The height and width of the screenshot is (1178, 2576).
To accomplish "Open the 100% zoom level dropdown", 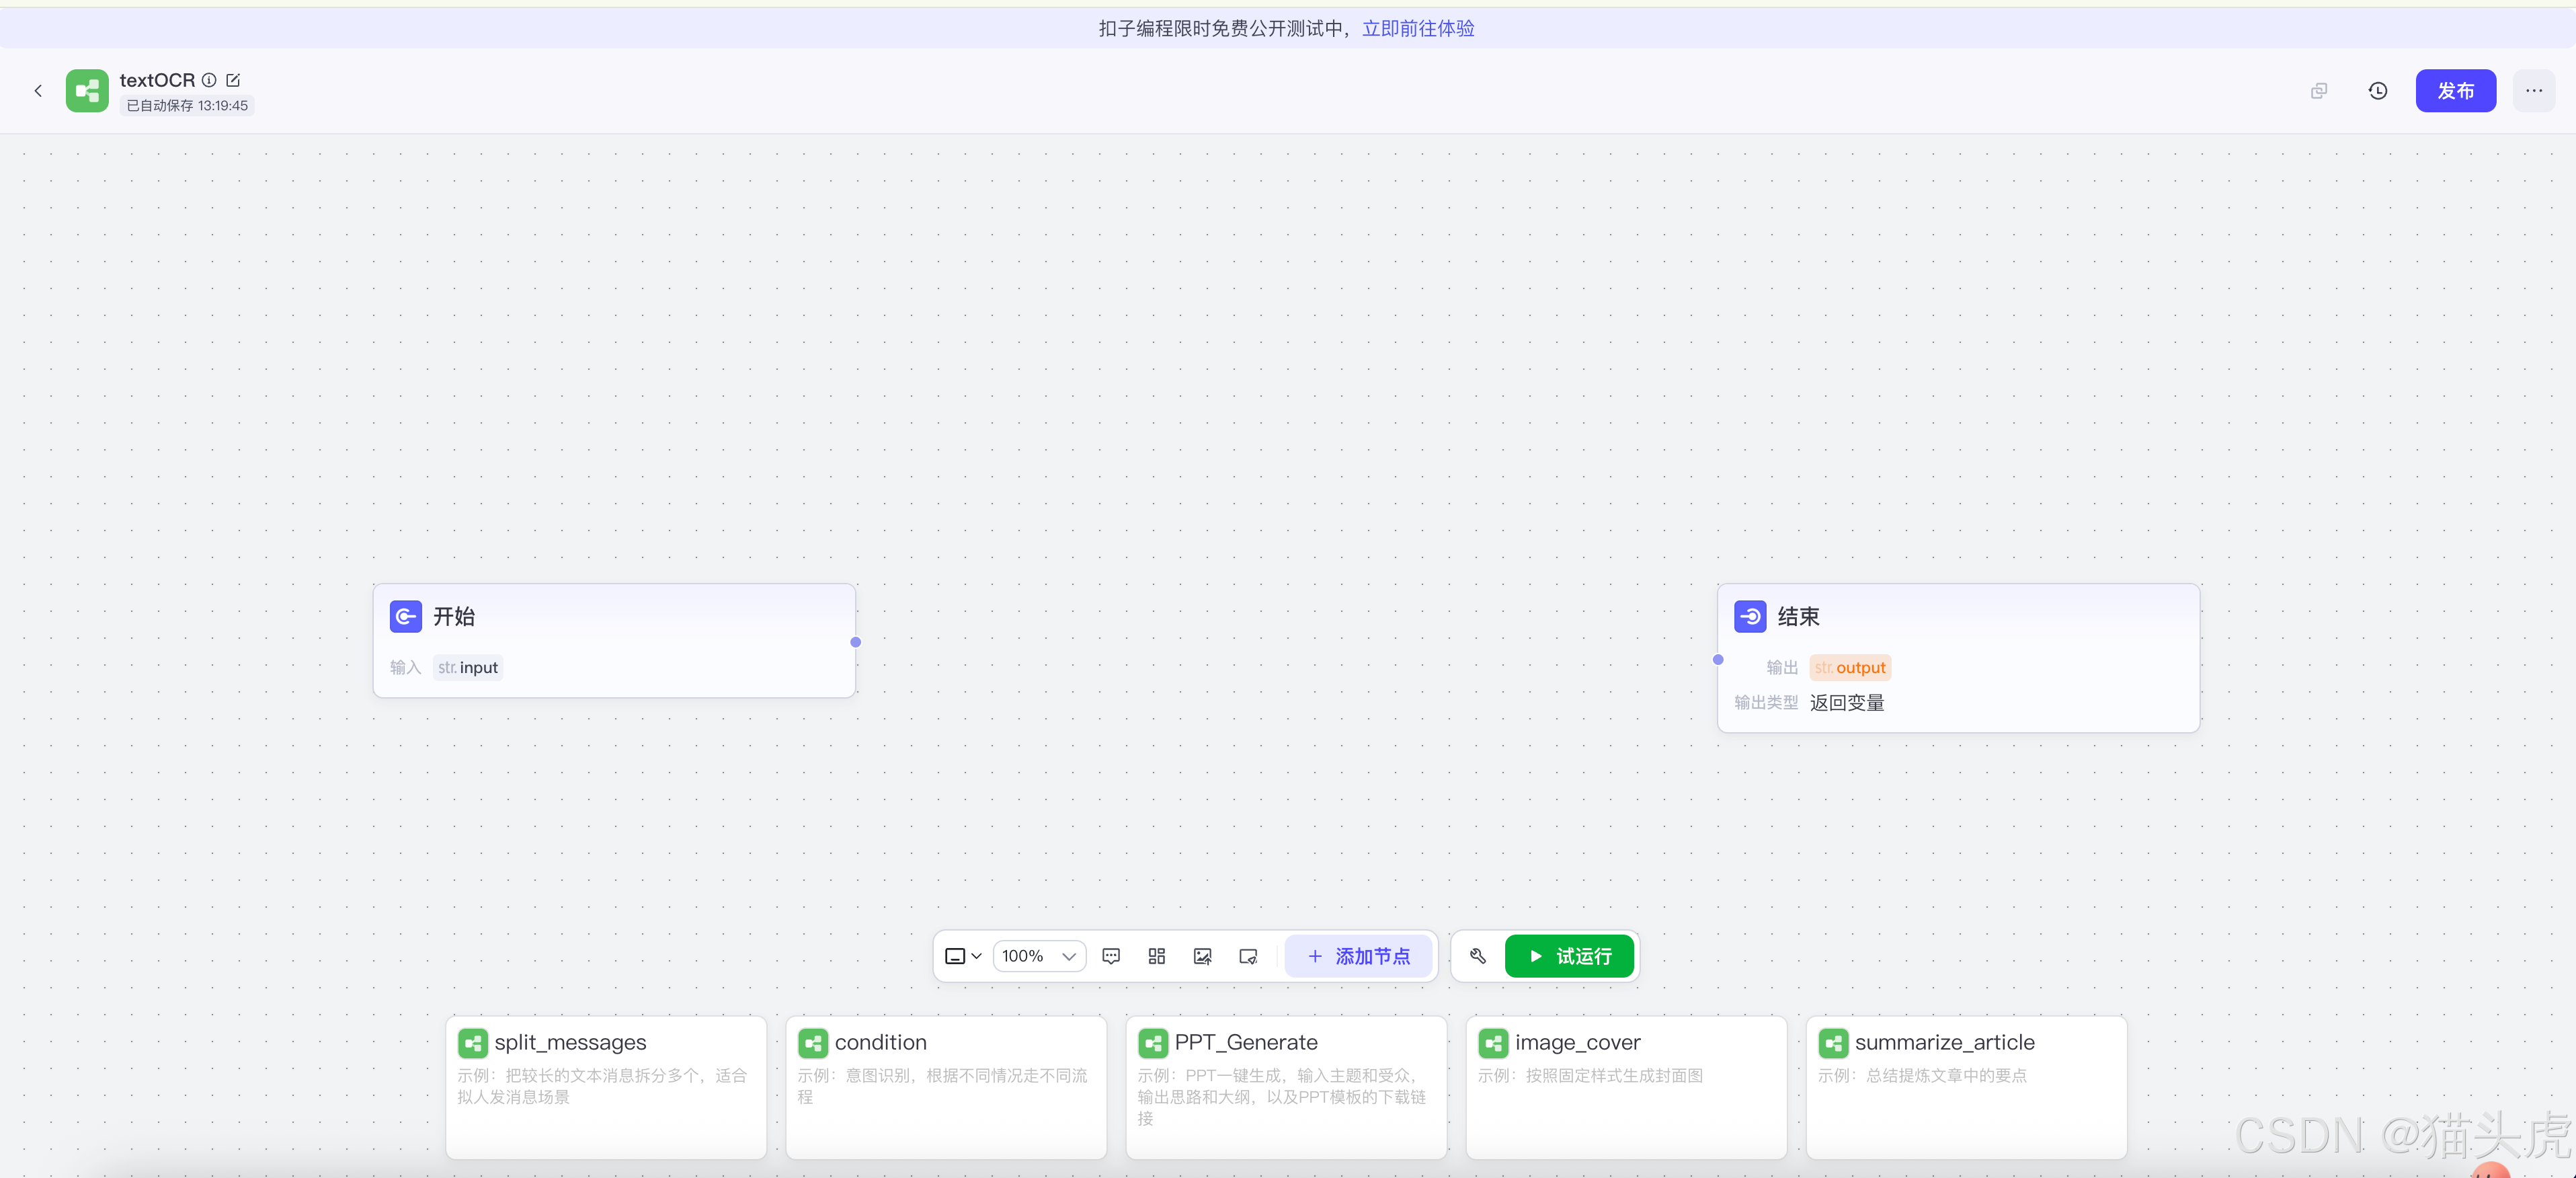I will pos(1039,956).
